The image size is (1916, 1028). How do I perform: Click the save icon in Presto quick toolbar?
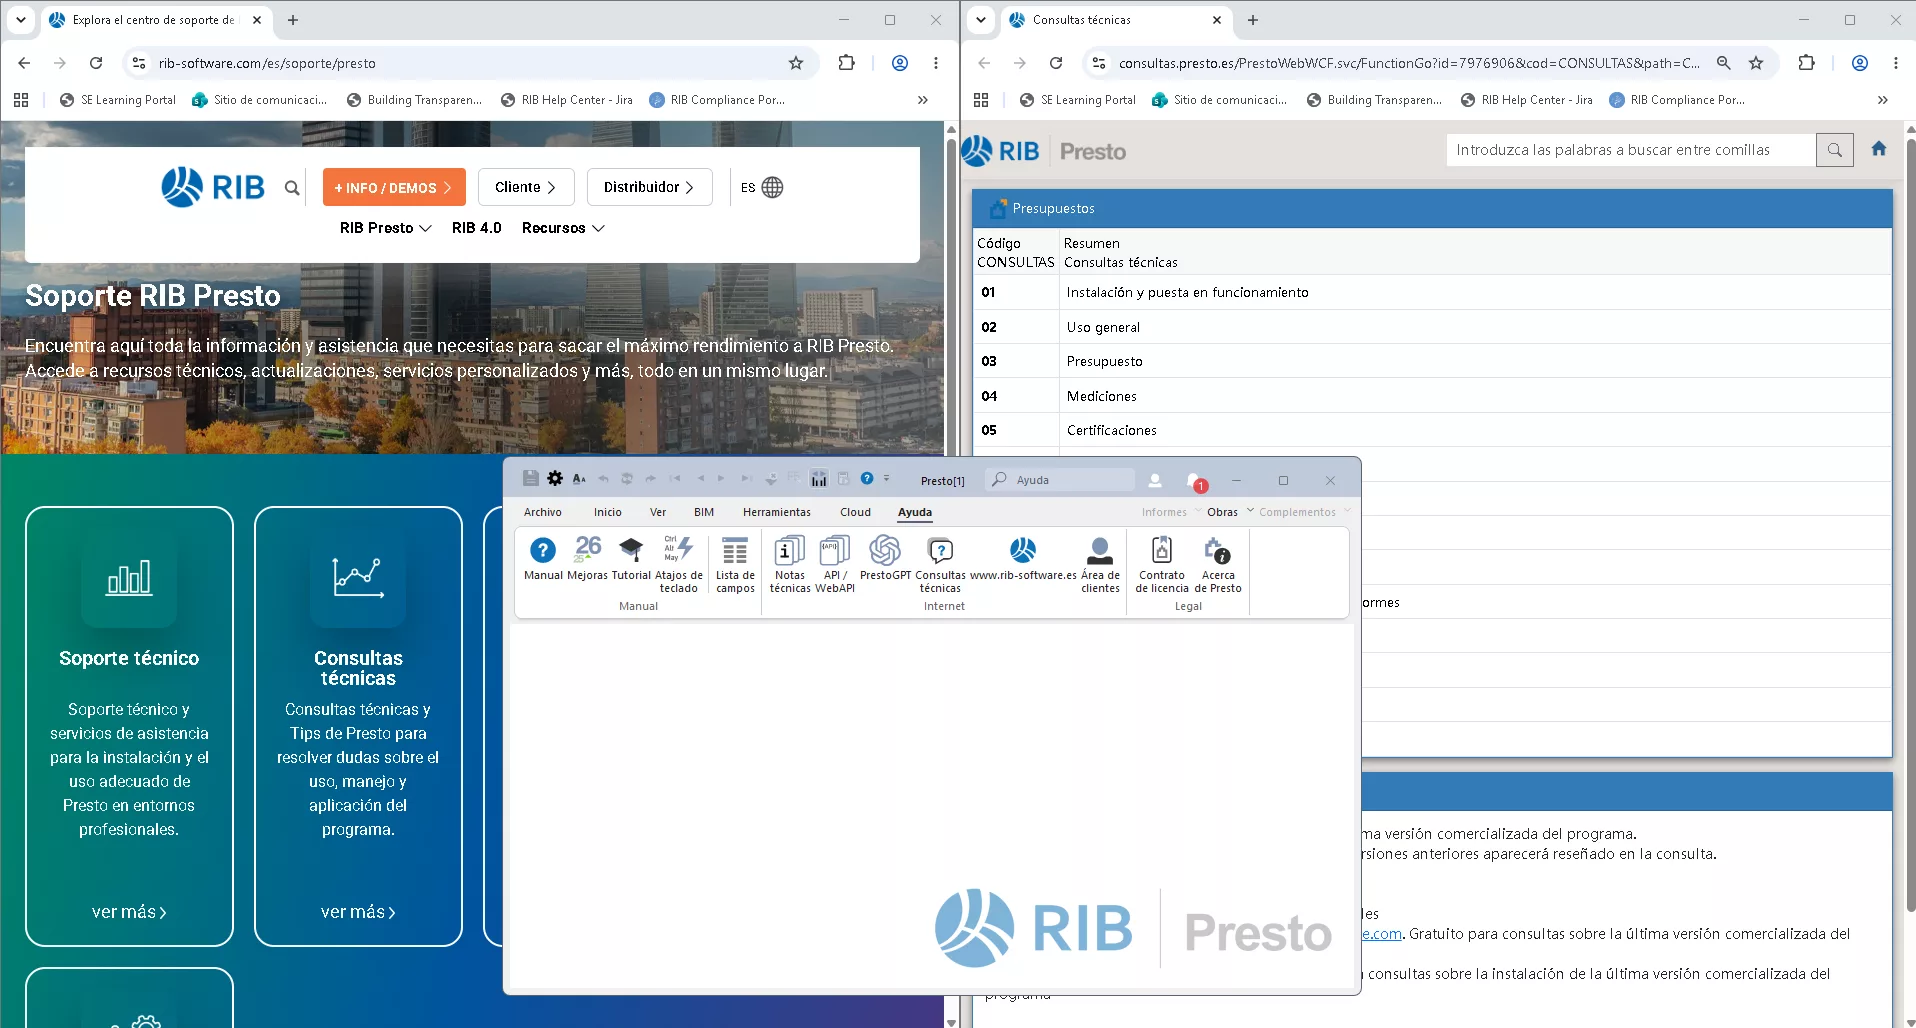pos(531,479)
